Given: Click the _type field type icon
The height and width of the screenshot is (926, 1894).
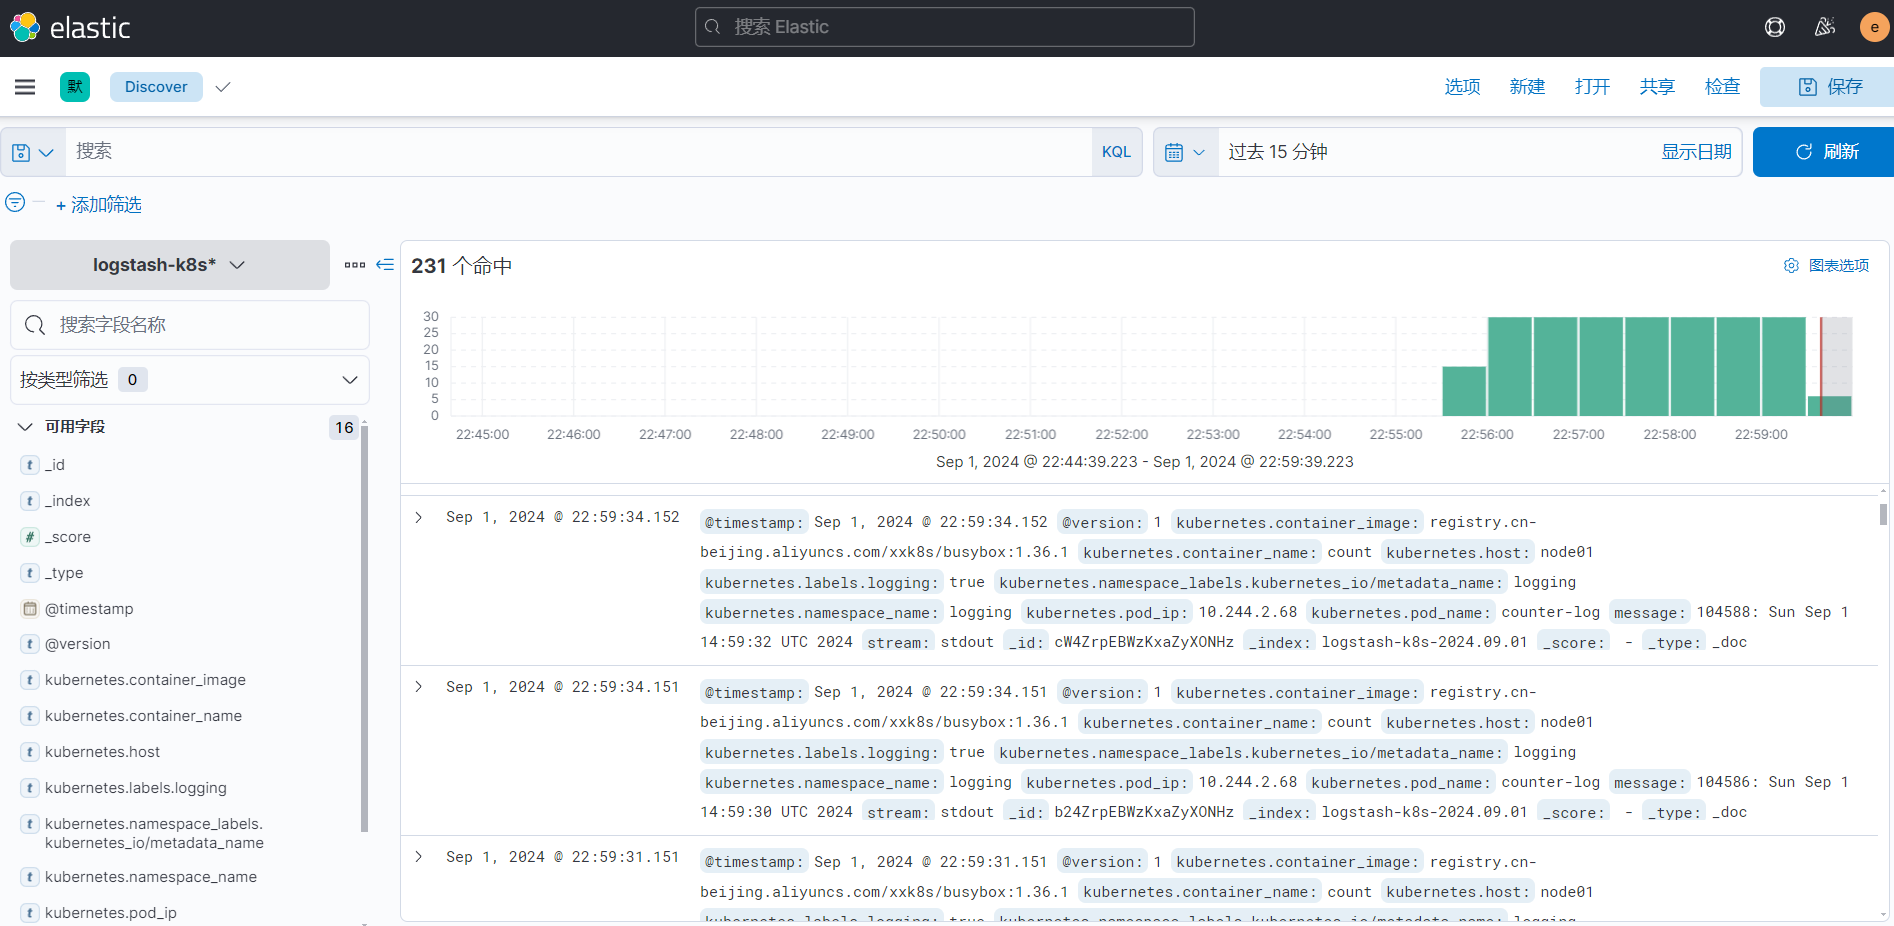Looking at the screenshot, I should pos(30,573).
